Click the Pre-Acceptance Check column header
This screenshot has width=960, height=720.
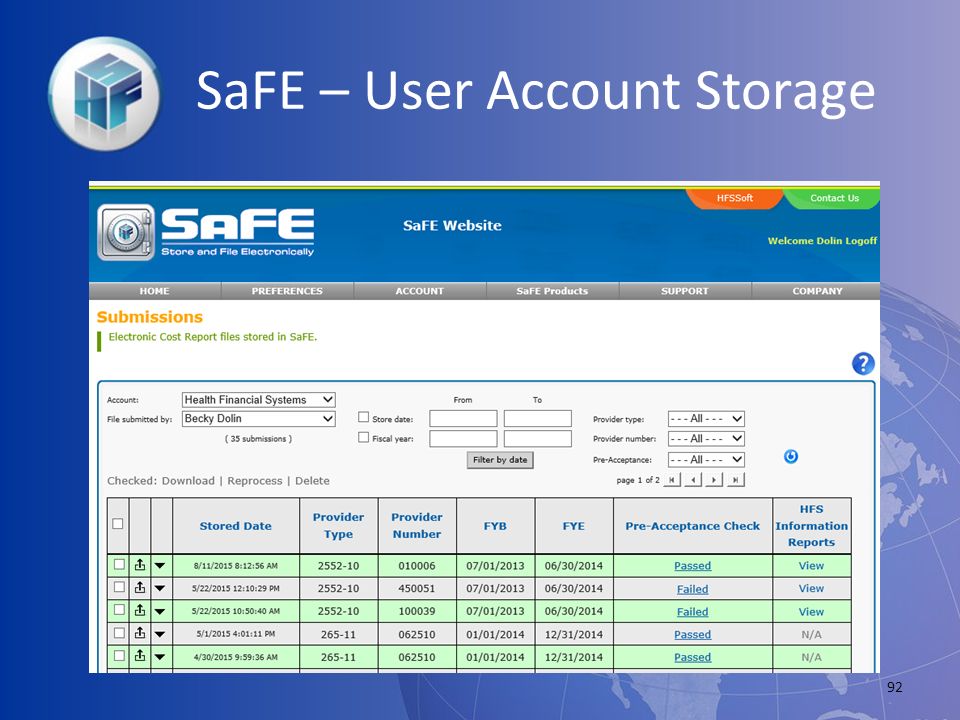pyautogui.click(x=692, y=526)
